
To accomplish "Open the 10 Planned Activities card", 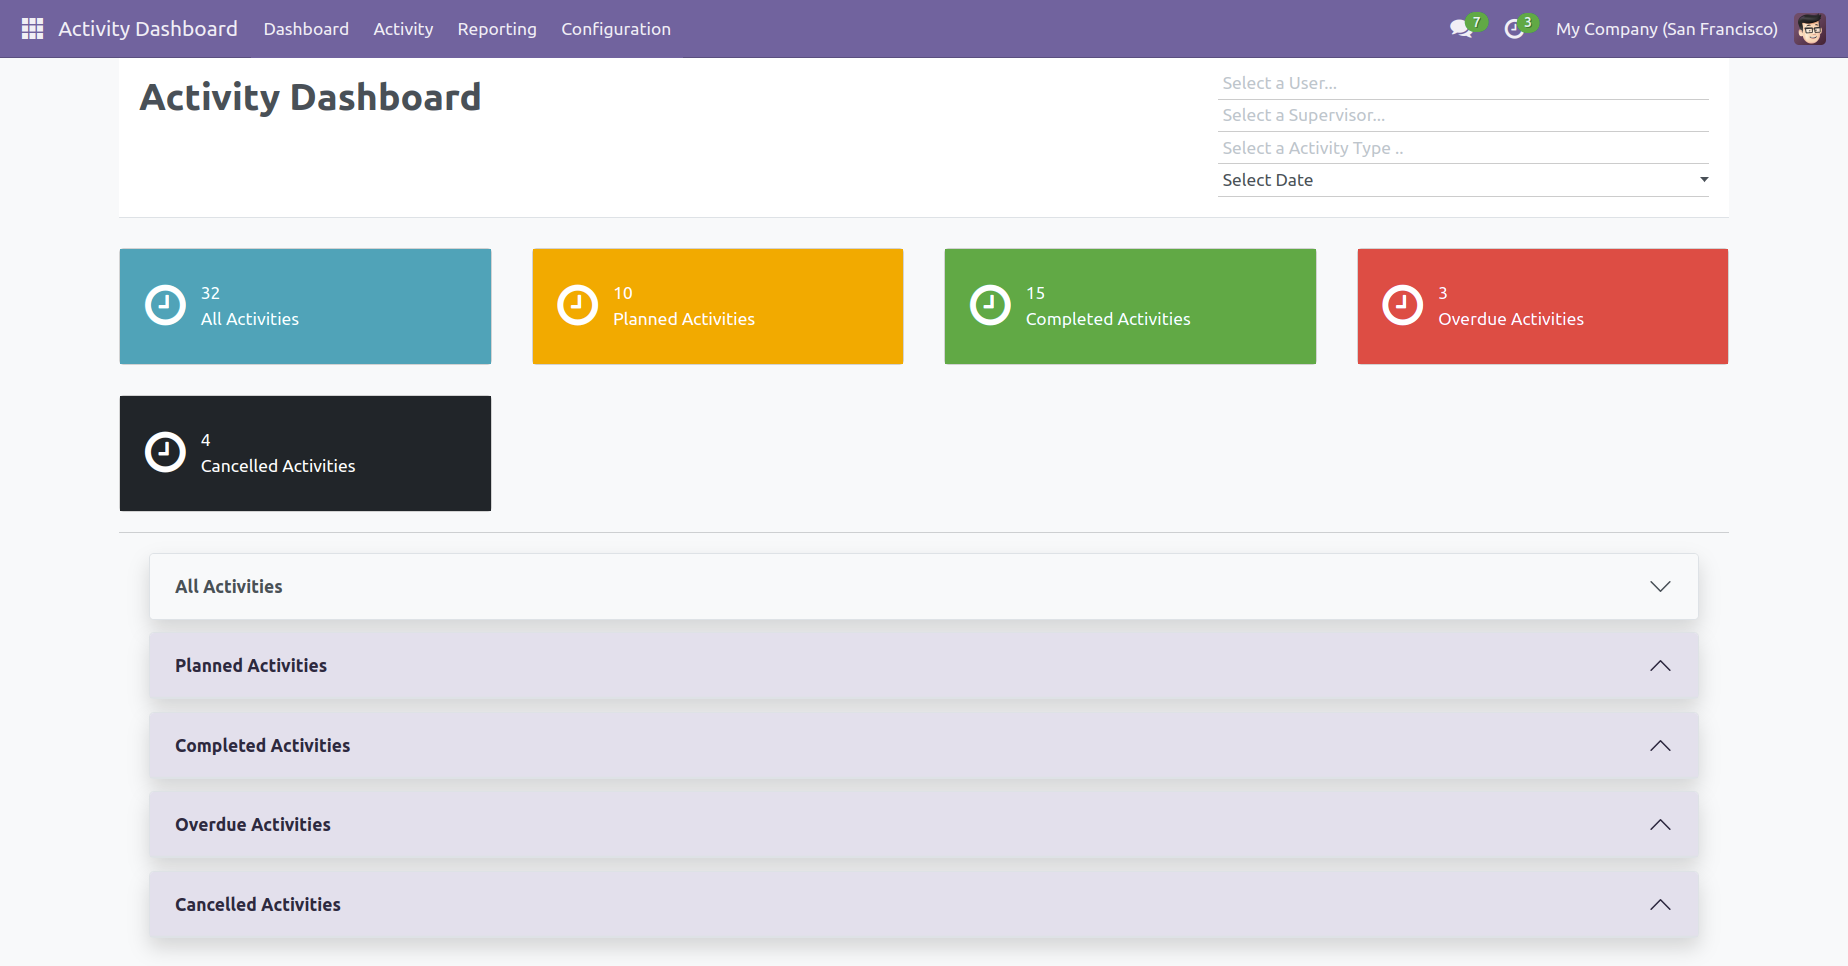I will coord(718,306).
